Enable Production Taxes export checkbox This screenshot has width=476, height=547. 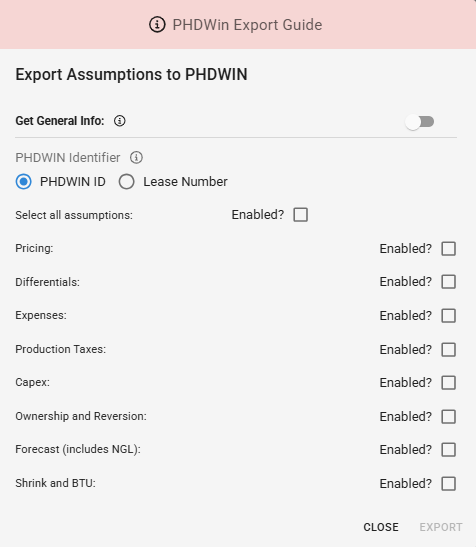pos(448,349)
